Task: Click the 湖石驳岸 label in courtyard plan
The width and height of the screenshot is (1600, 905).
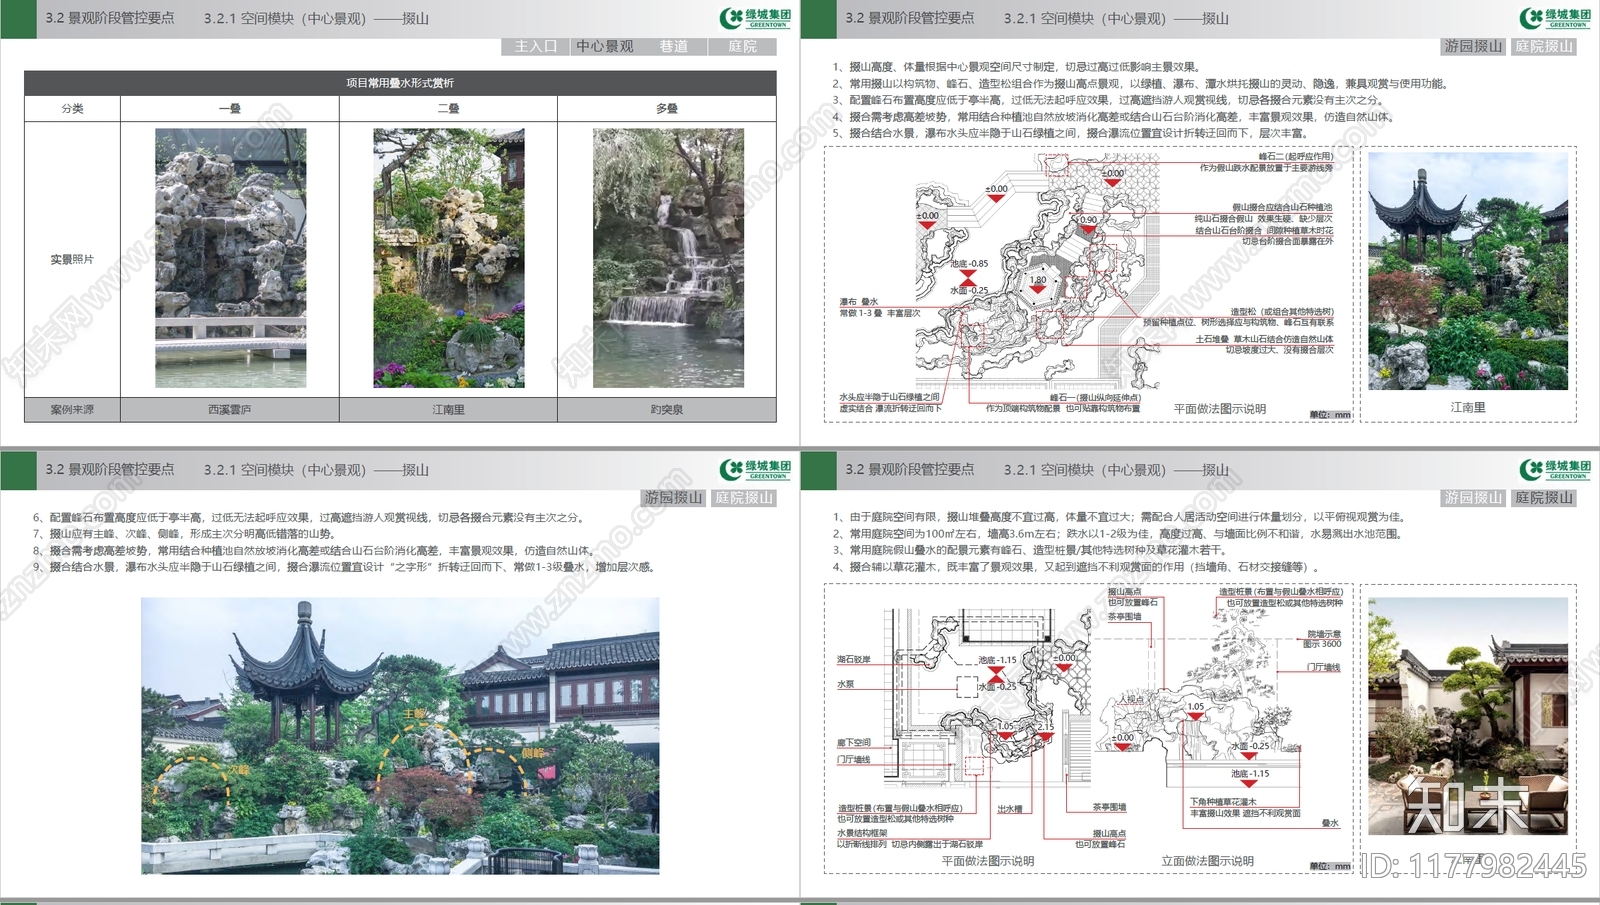Action: [853, 659]
